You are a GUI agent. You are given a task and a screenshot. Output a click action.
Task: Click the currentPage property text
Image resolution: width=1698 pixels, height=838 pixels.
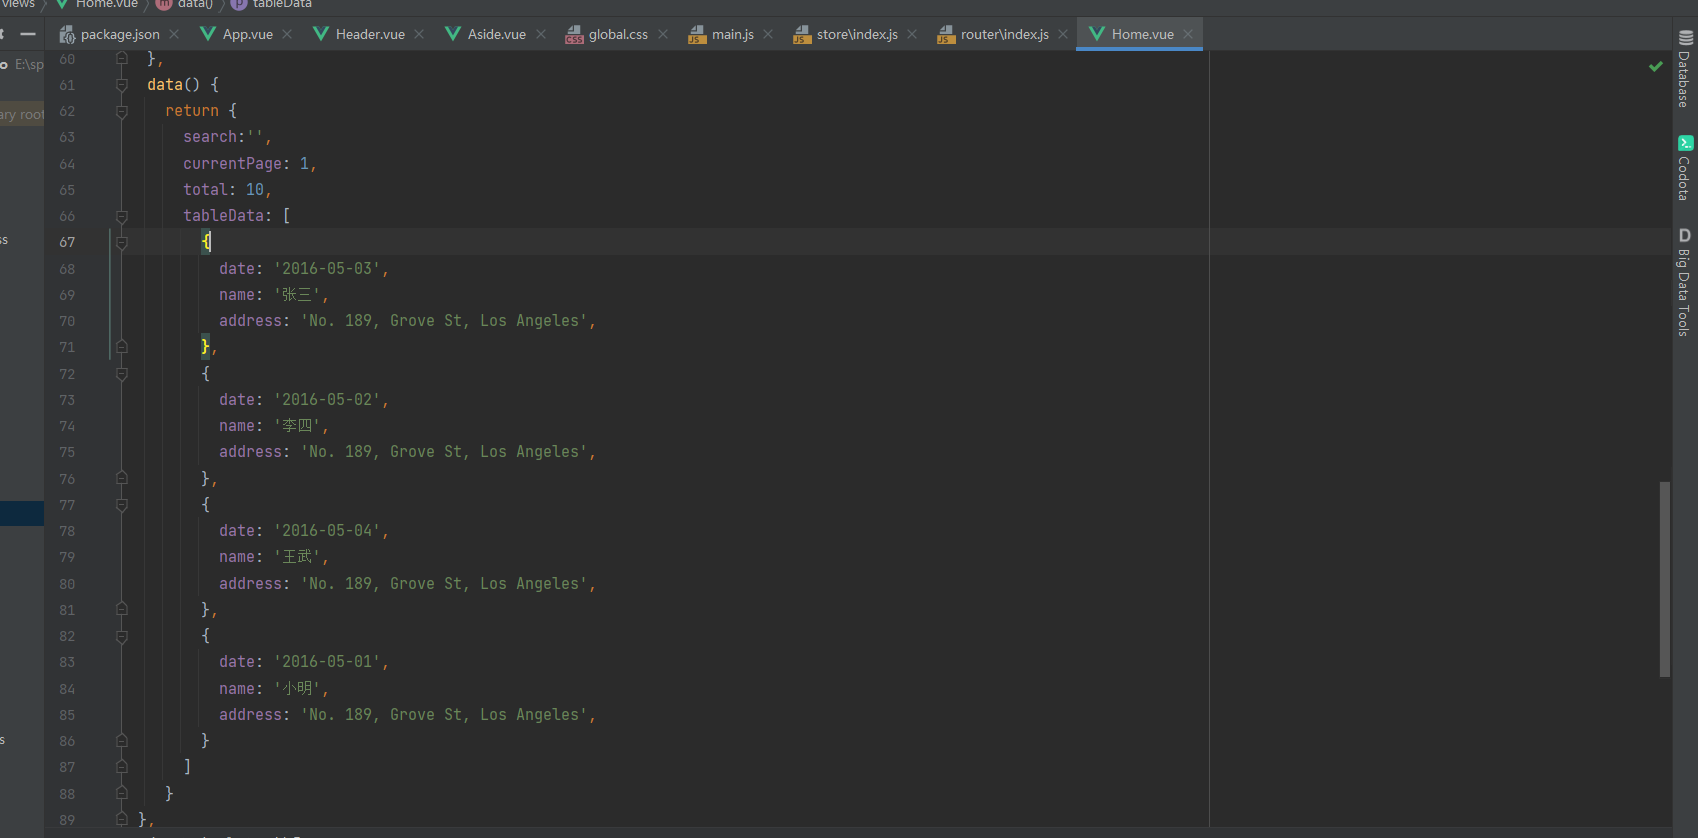click(232, 163)
